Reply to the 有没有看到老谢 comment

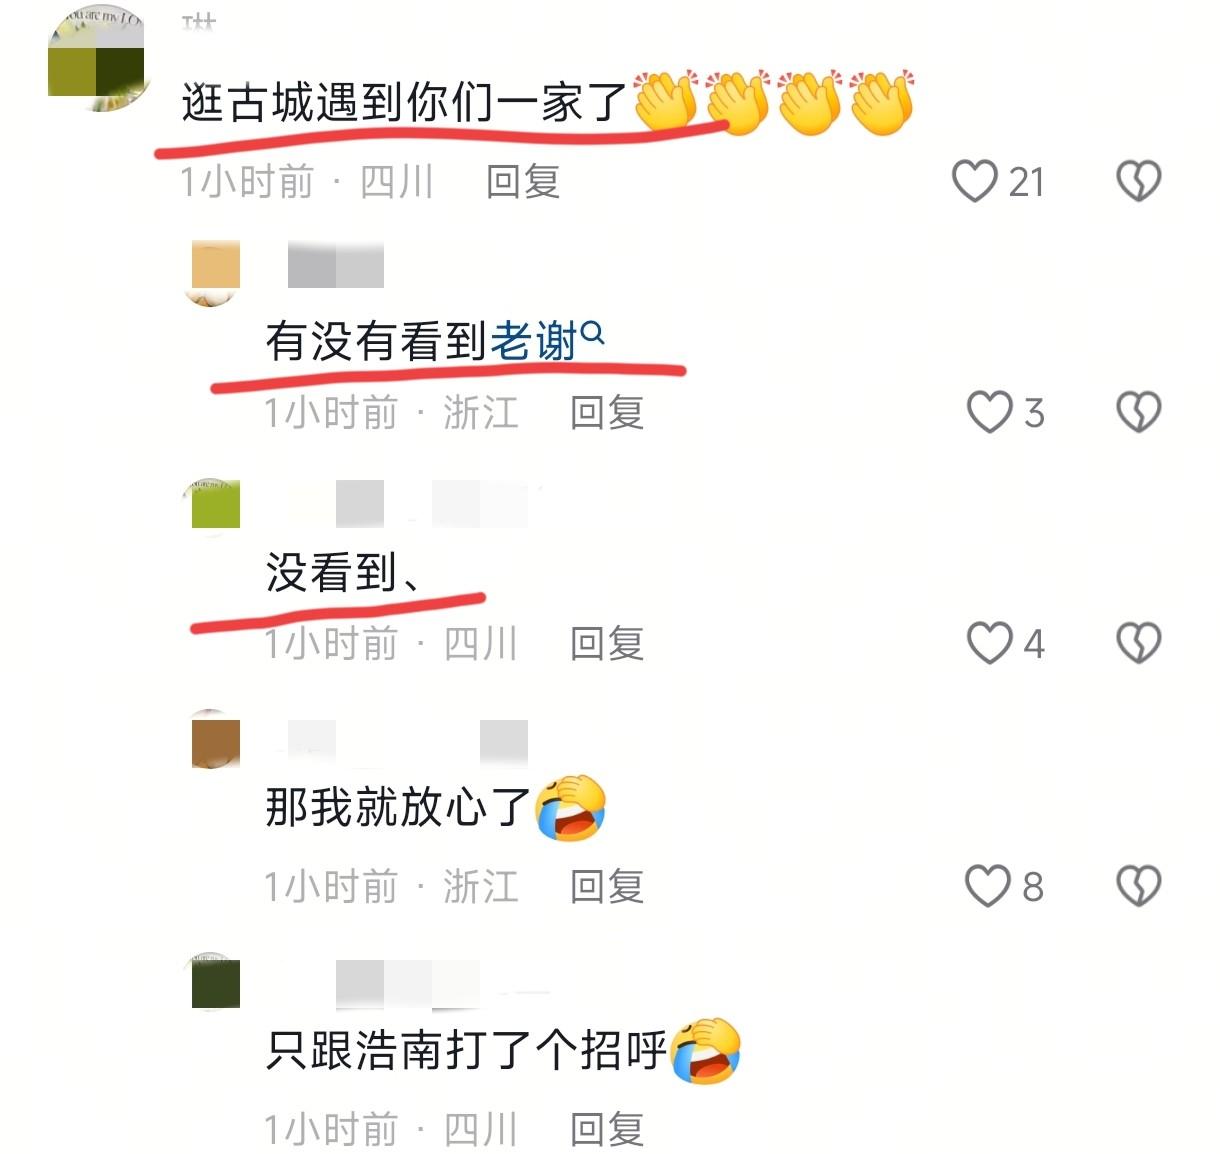(606, 412)
